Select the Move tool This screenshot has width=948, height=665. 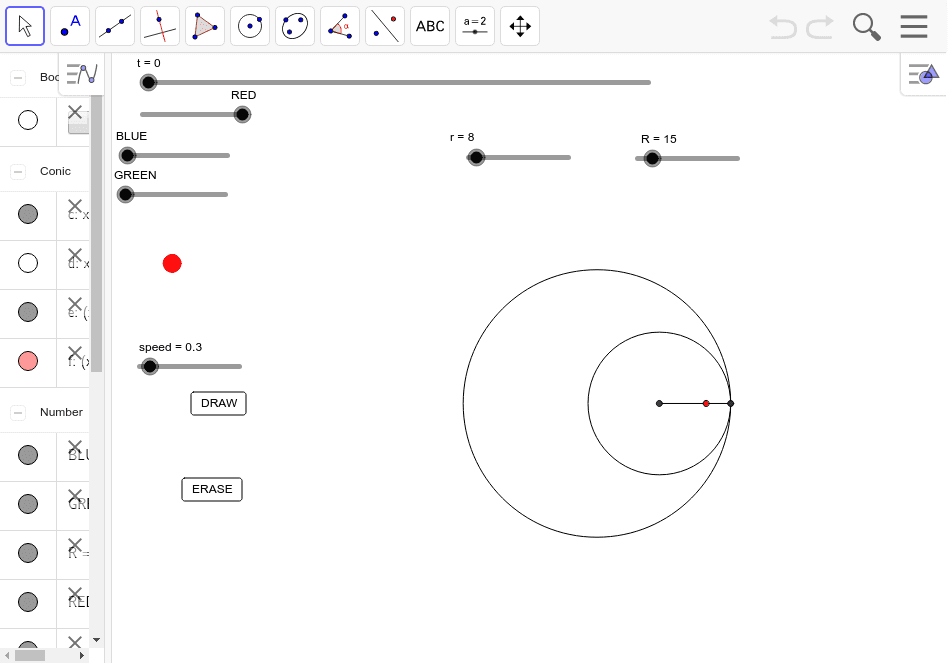pyautogui.click(x=25, y=25)
